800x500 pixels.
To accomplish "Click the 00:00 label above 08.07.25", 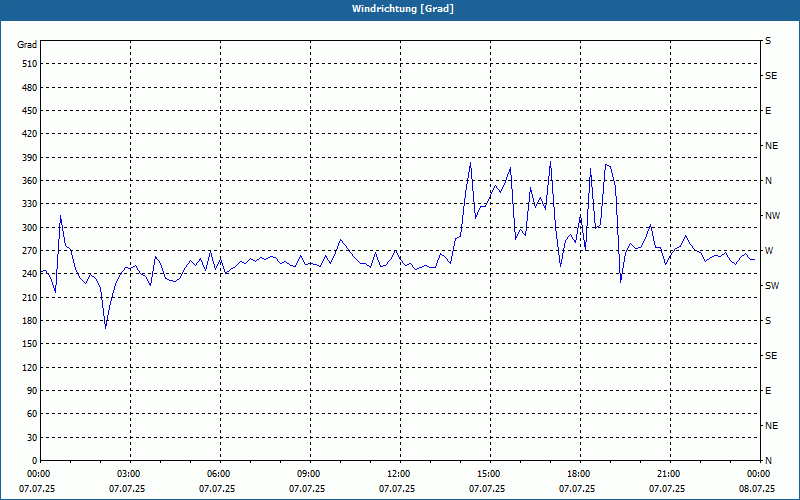I will [x=759, y=474].
